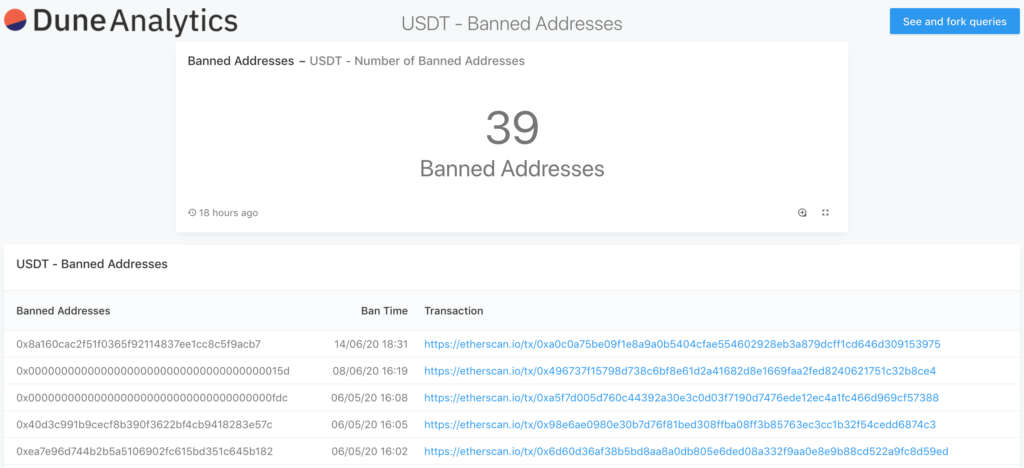Select the banned address ending in 0fdc

click(x=152, y=398)
